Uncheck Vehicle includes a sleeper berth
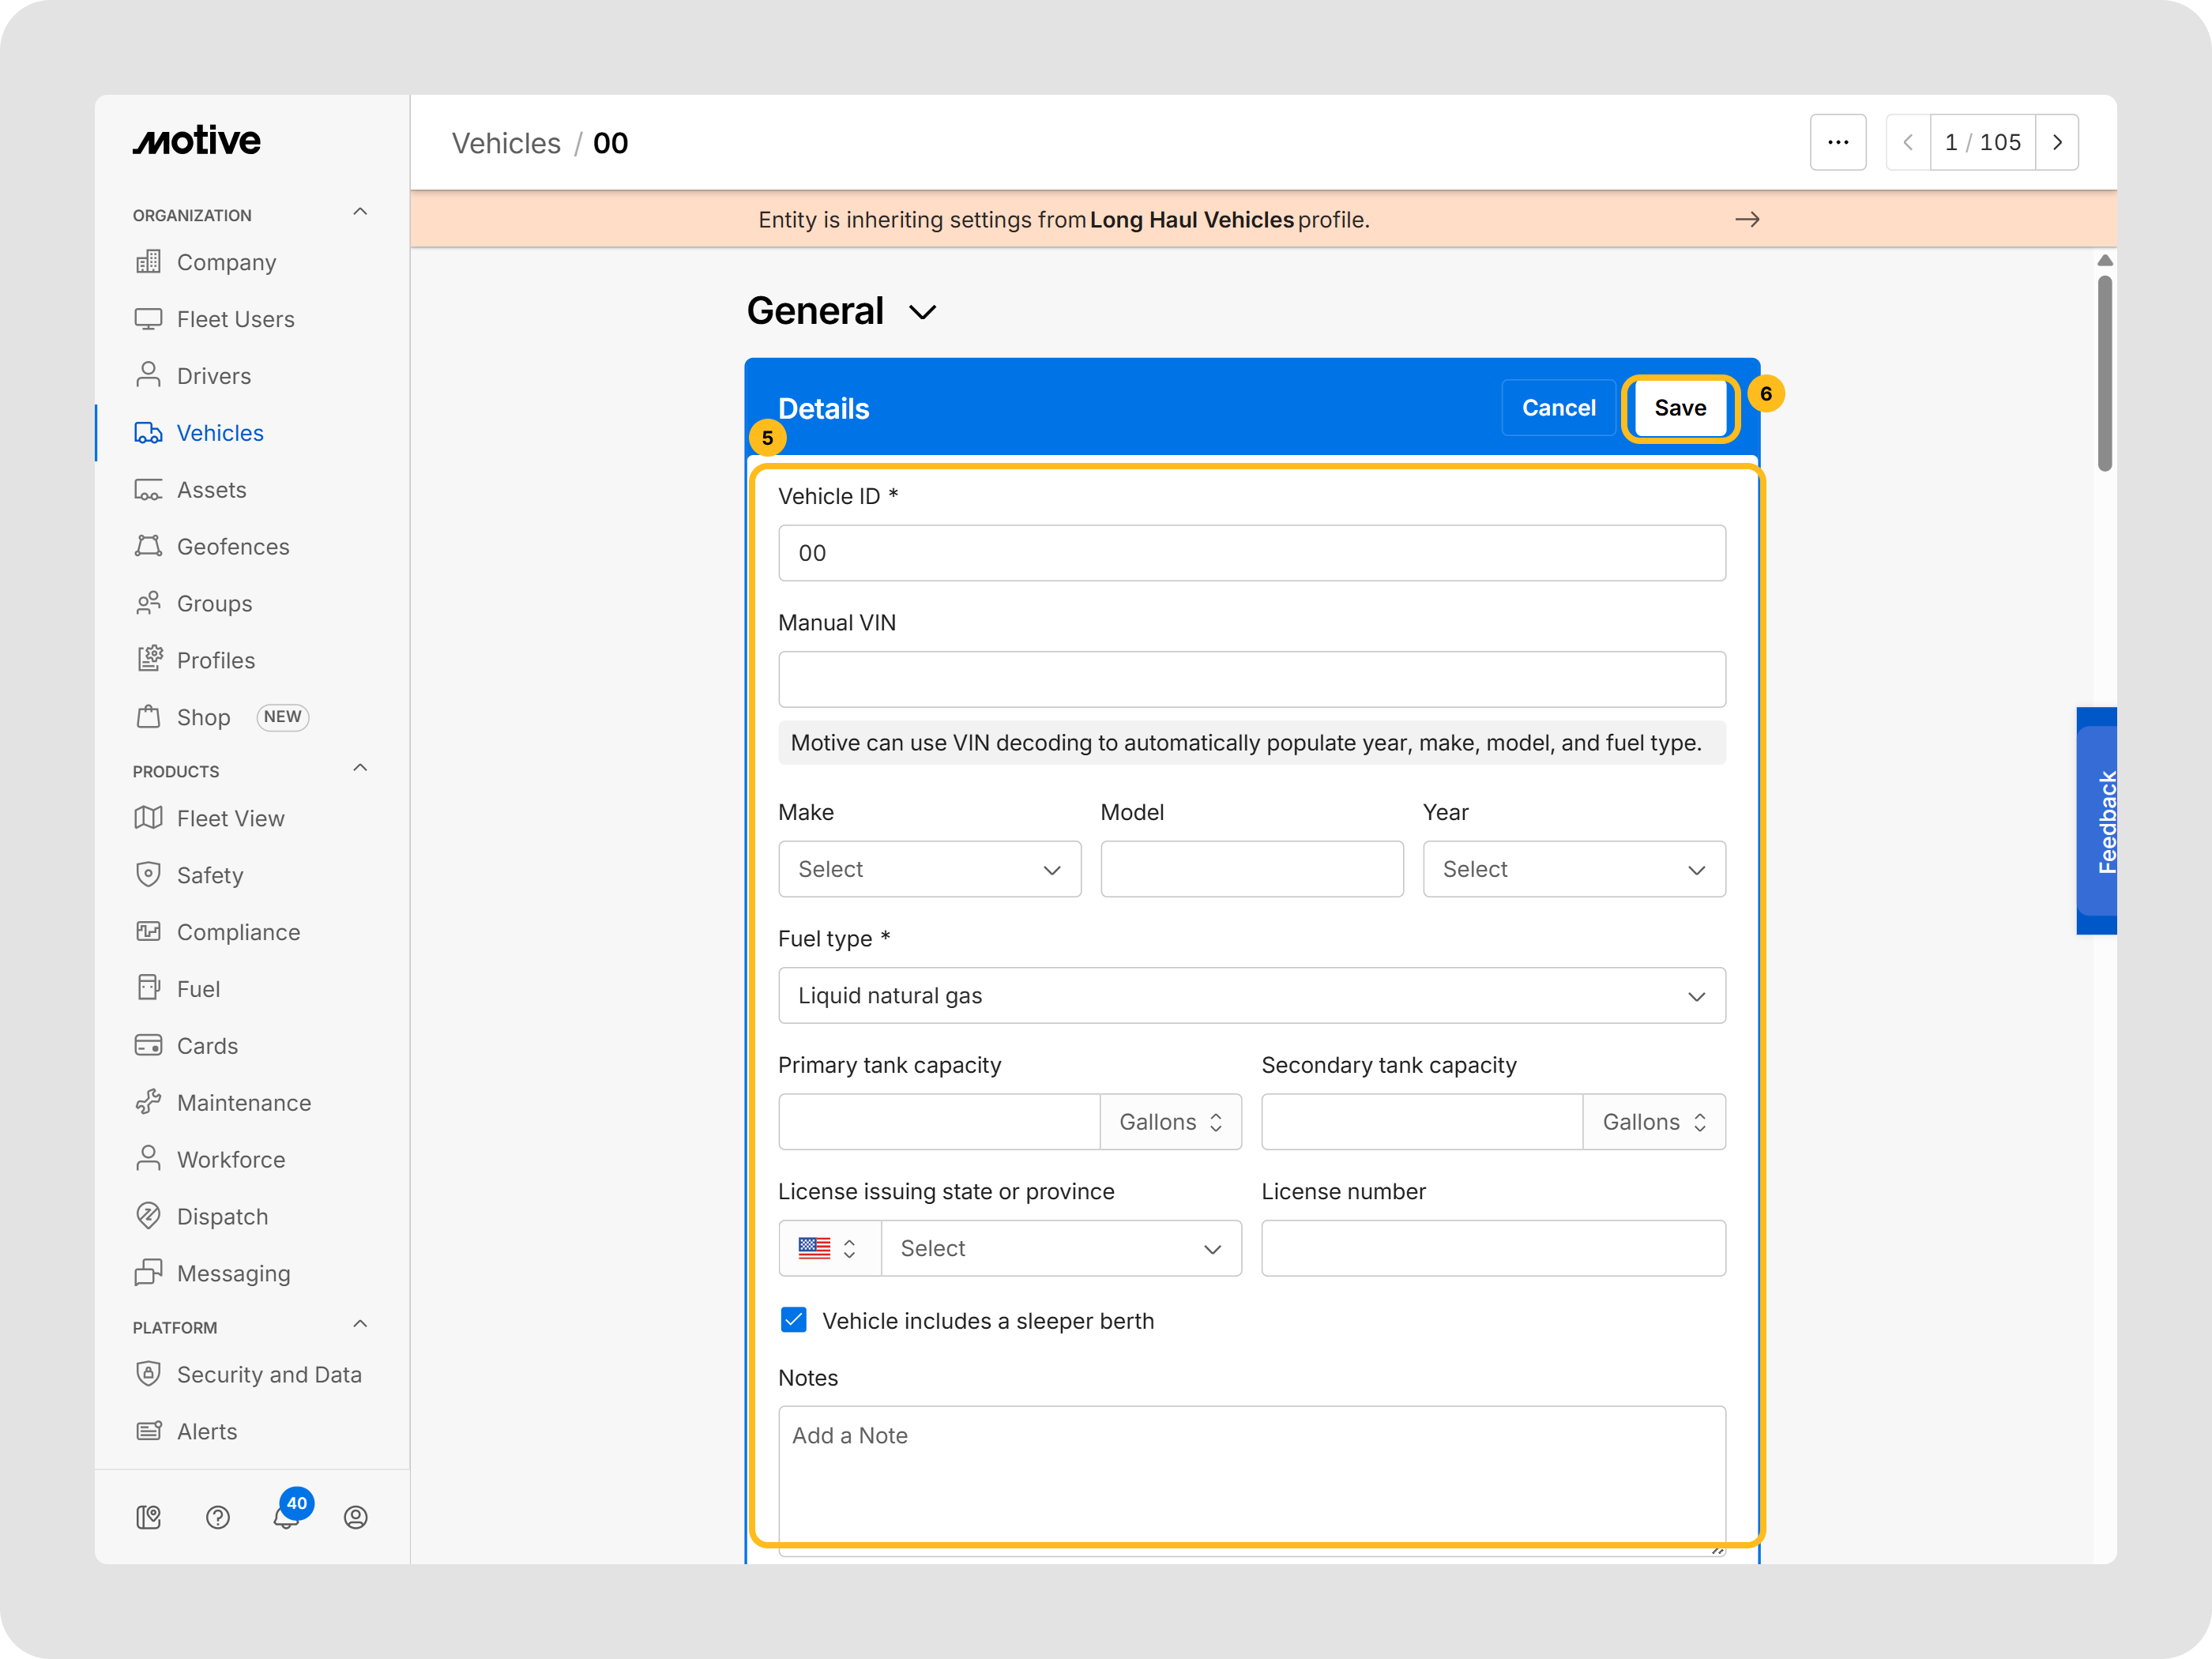 pos(793,1320)
